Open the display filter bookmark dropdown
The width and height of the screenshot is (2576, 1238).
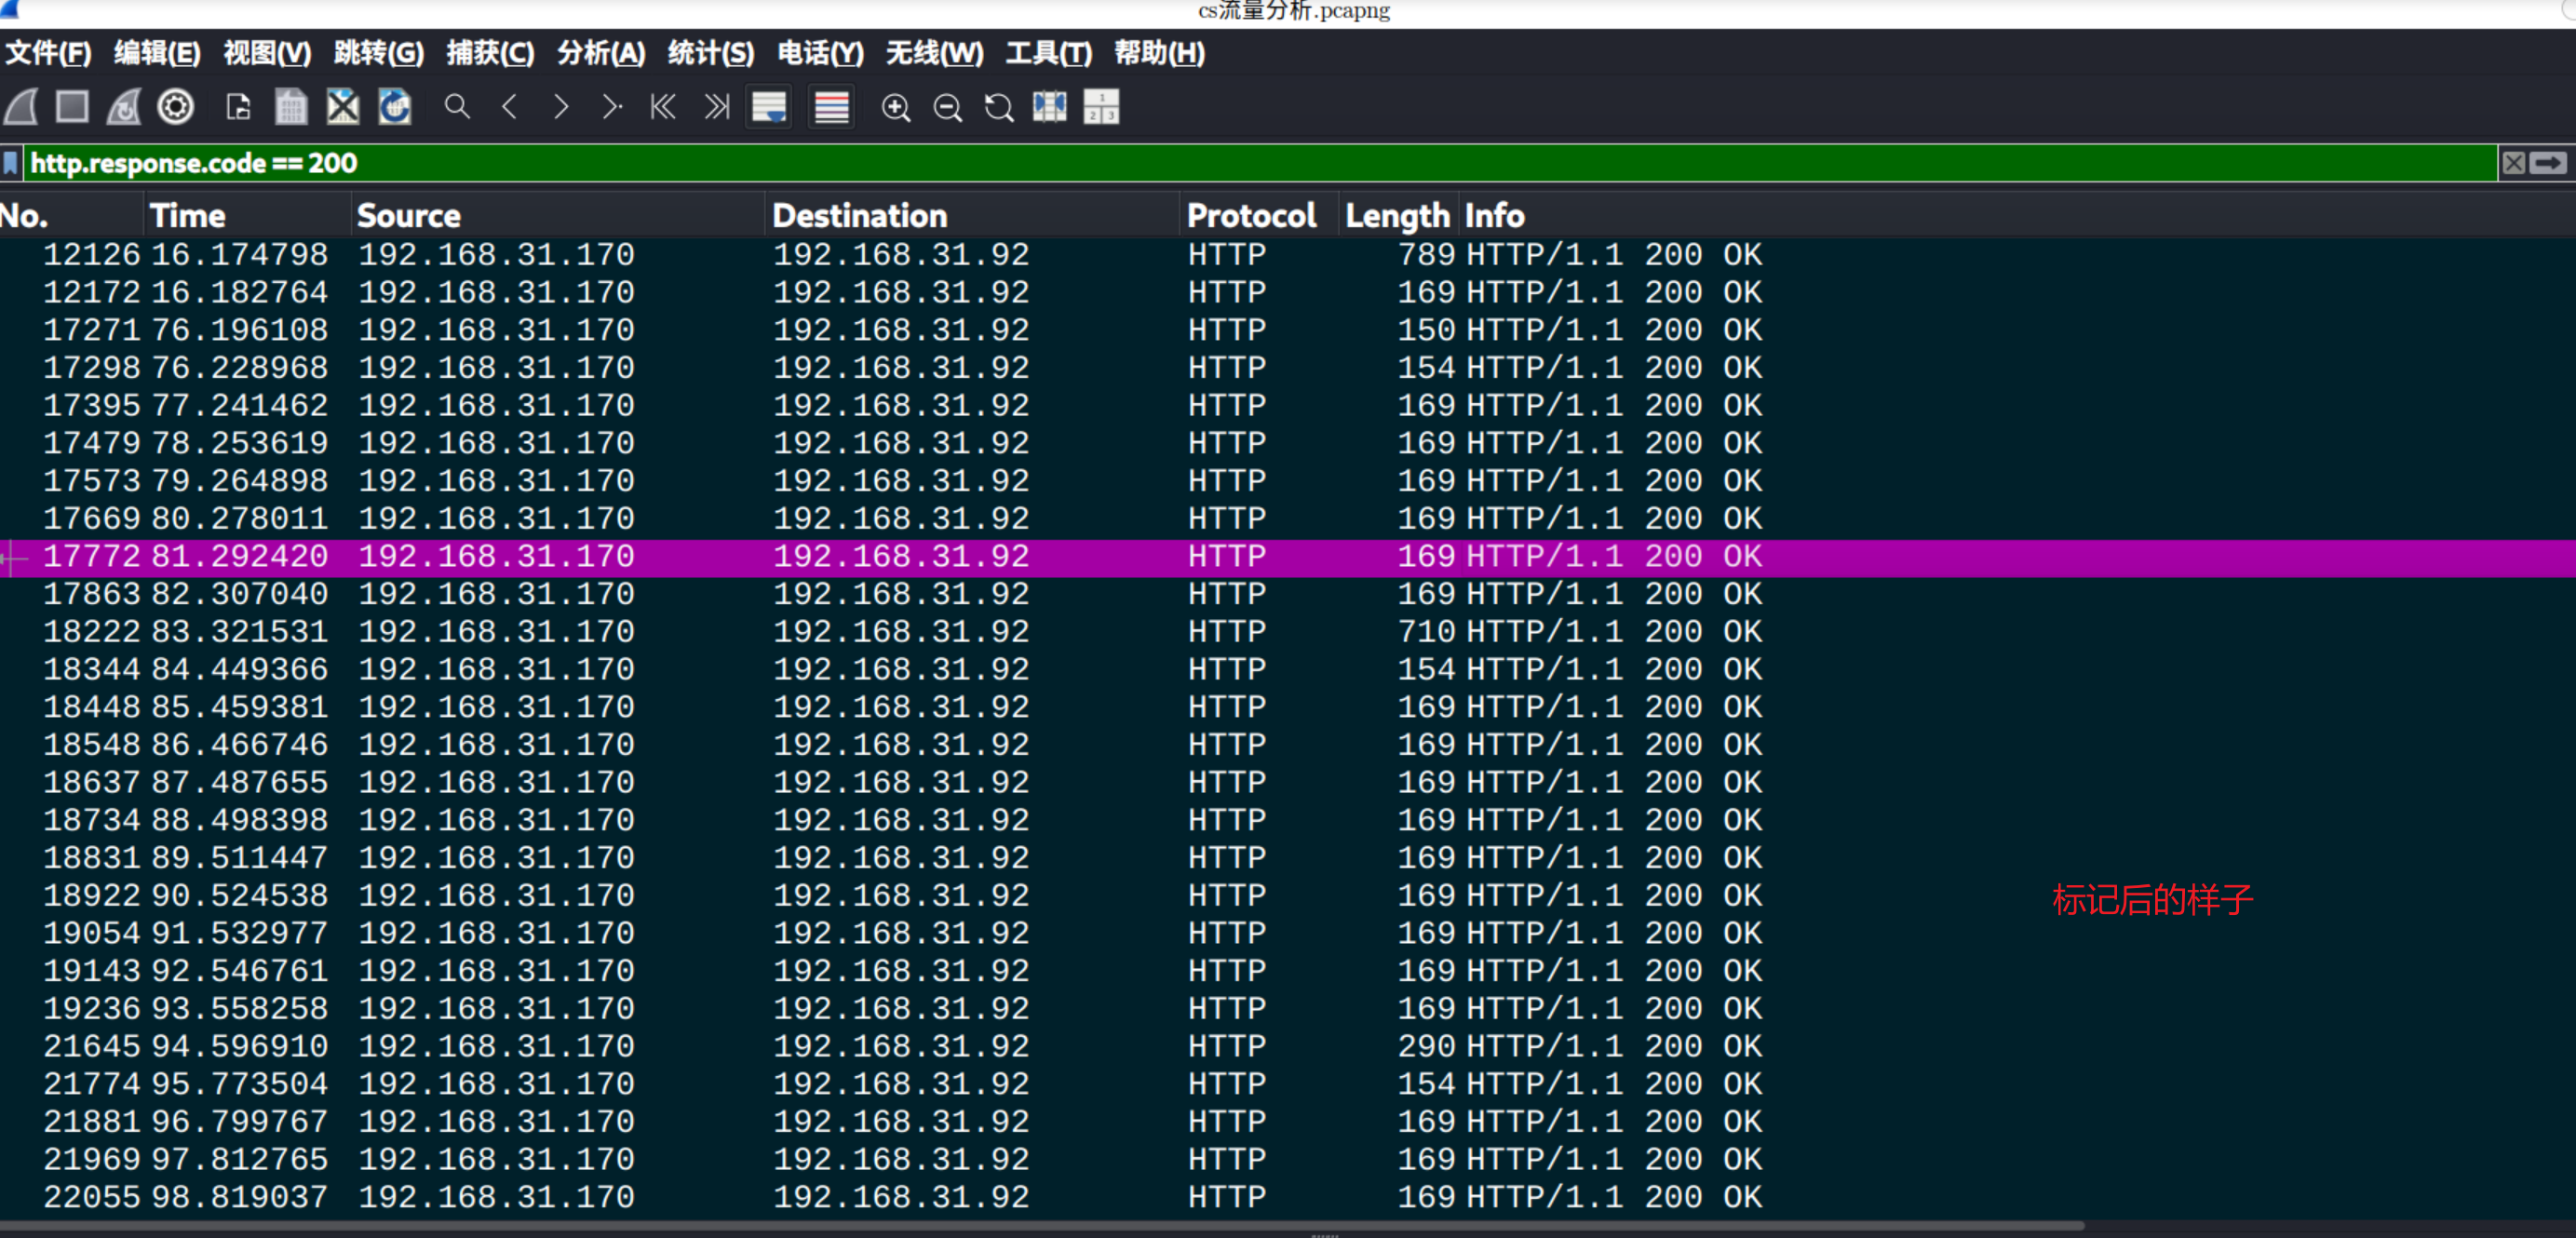[11, 163]
